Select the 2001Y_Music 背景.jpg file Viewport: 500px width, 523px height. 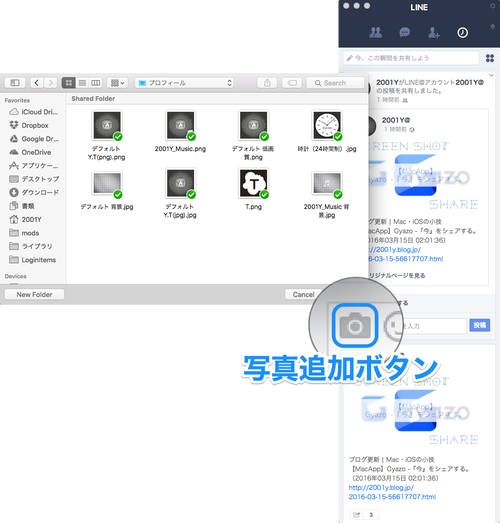click(327, 194)
